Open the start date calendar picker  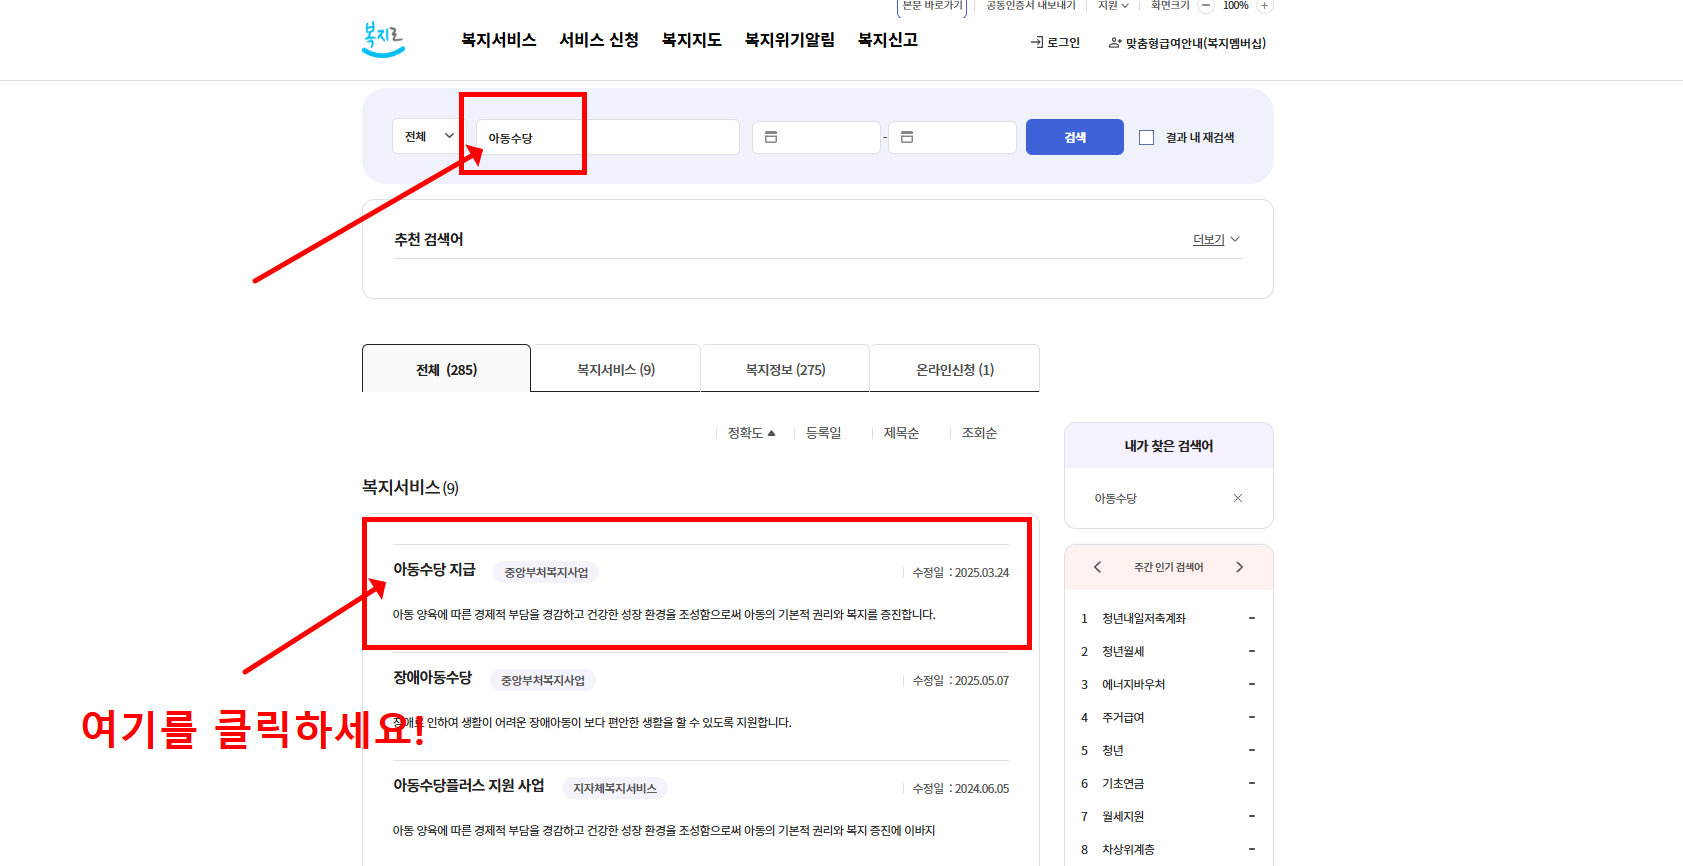[771, 137]
